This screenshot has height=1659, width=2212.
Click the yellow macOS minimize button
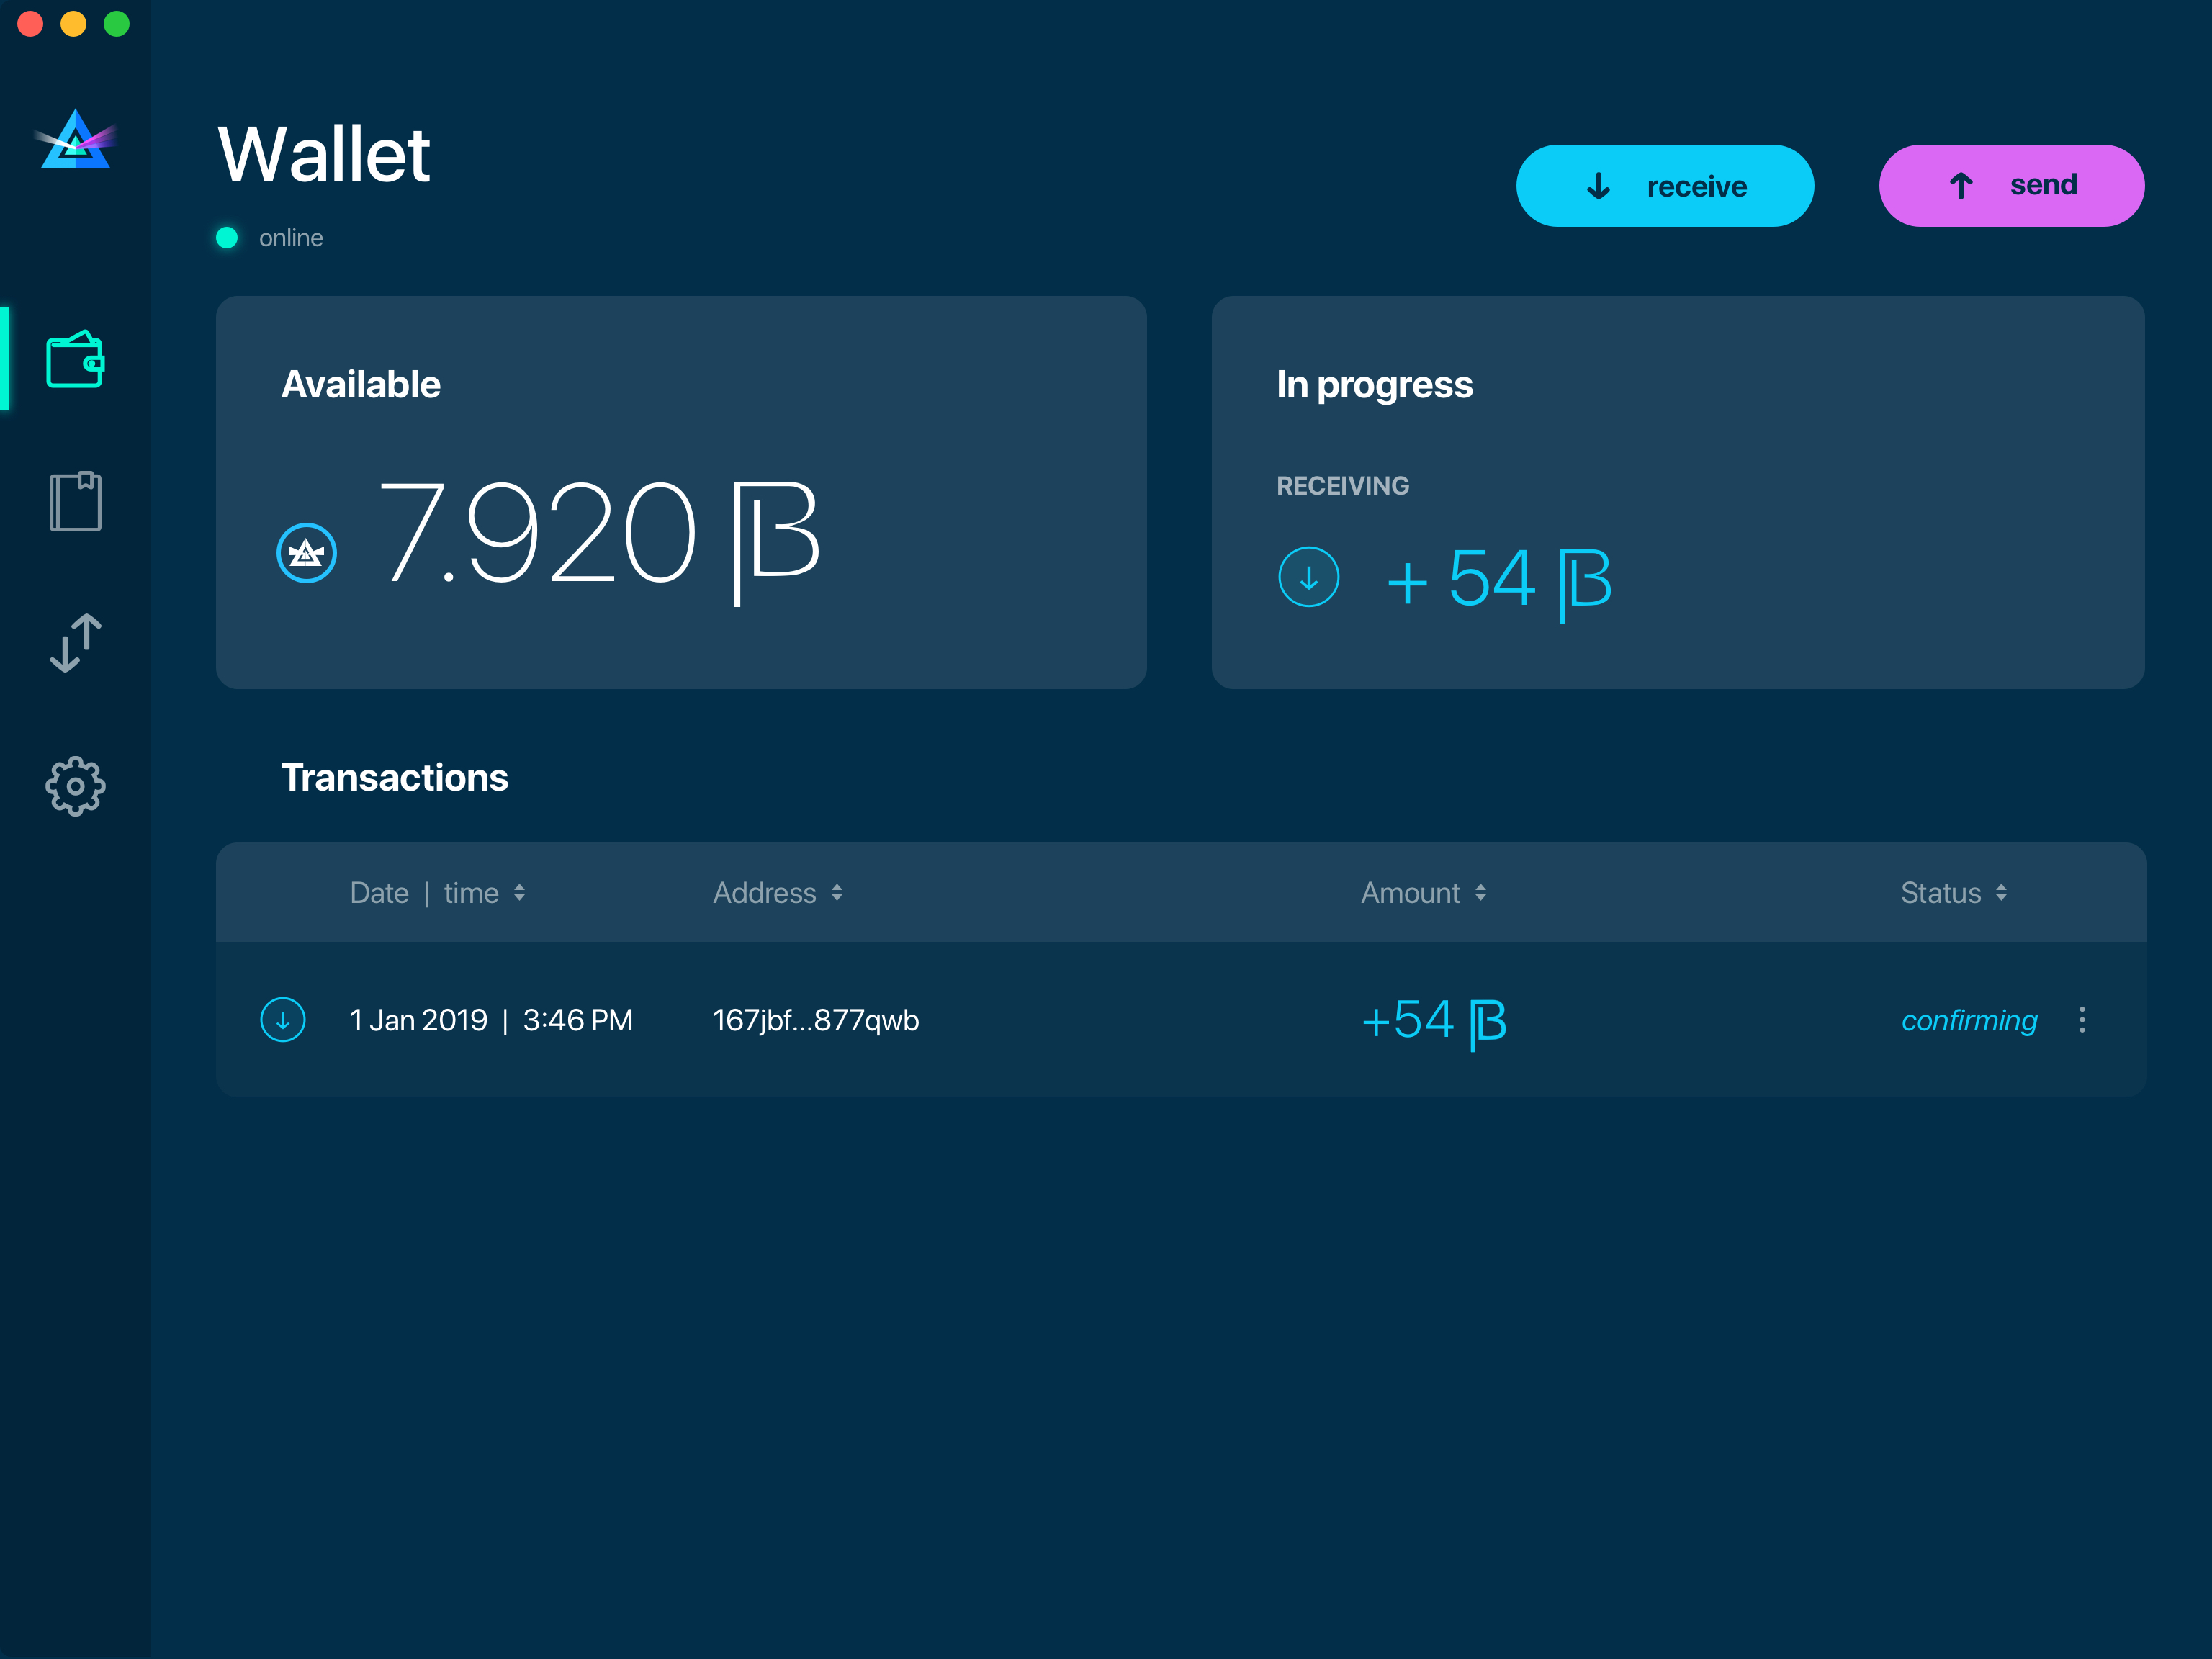(73, 23)
